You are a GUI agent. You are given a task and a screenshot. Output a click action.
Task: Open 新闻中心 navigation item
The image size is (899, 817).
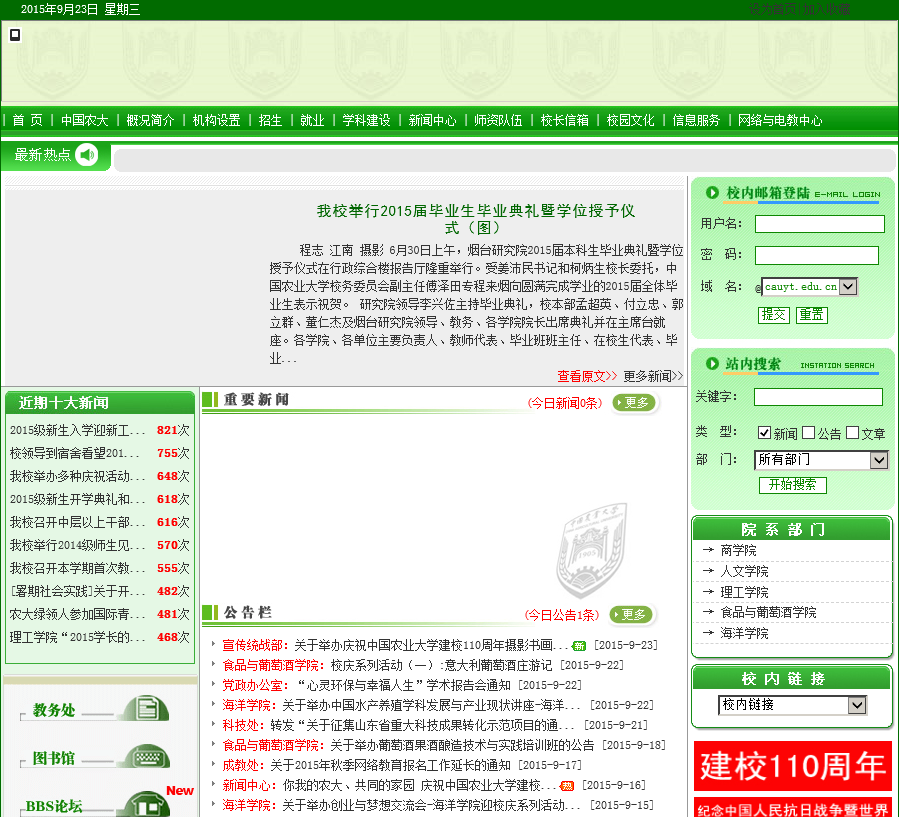coord(432,120)
